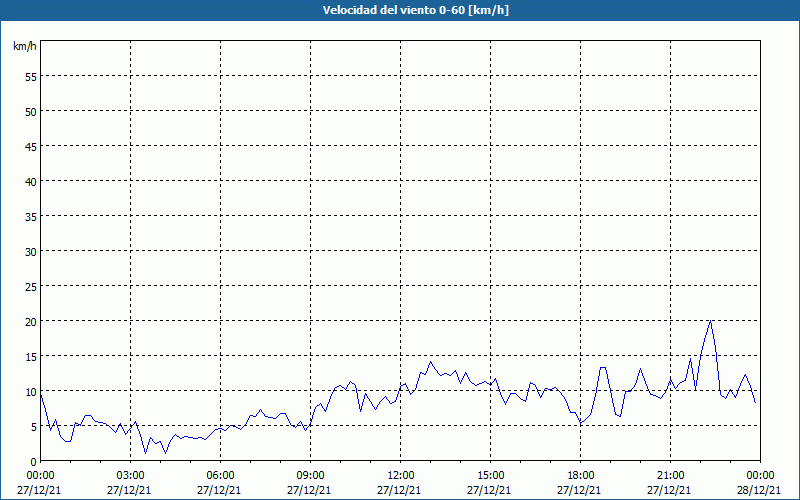Click the "15:00" time label
This screenshot has width=800, height=500.
coord(490,476)
